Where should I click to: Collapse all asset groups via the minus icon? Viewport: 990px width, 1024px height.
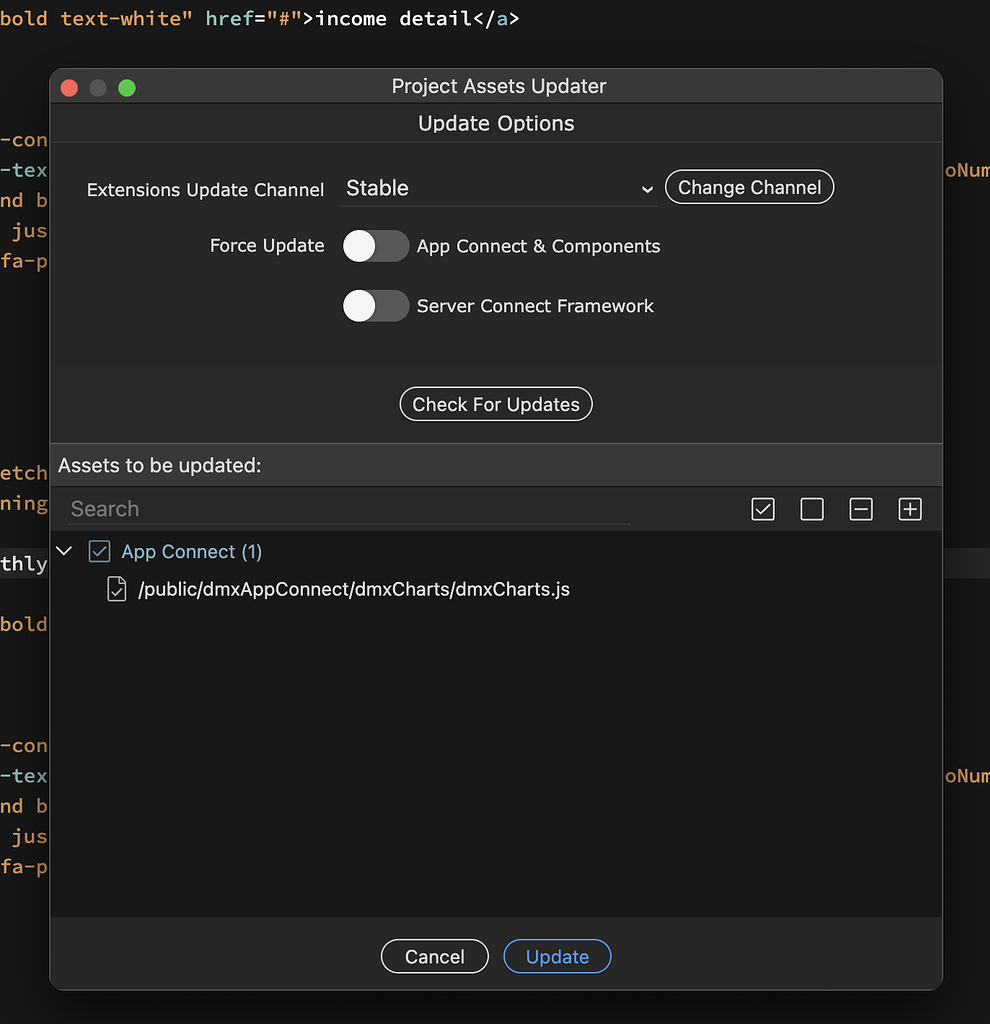click(860, 509)
